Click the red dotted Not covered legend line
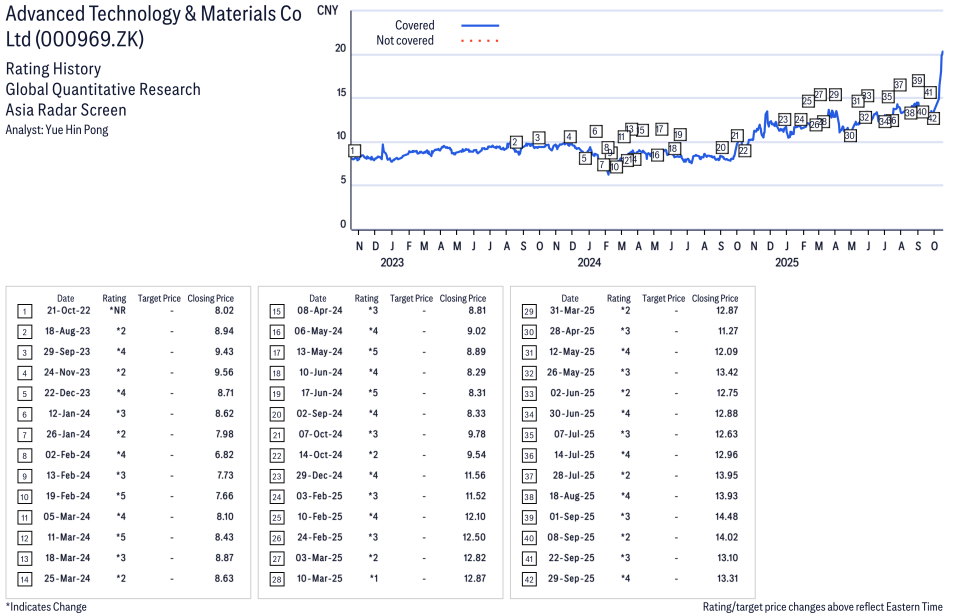This screenshot has width=954, height=614. 480,41
